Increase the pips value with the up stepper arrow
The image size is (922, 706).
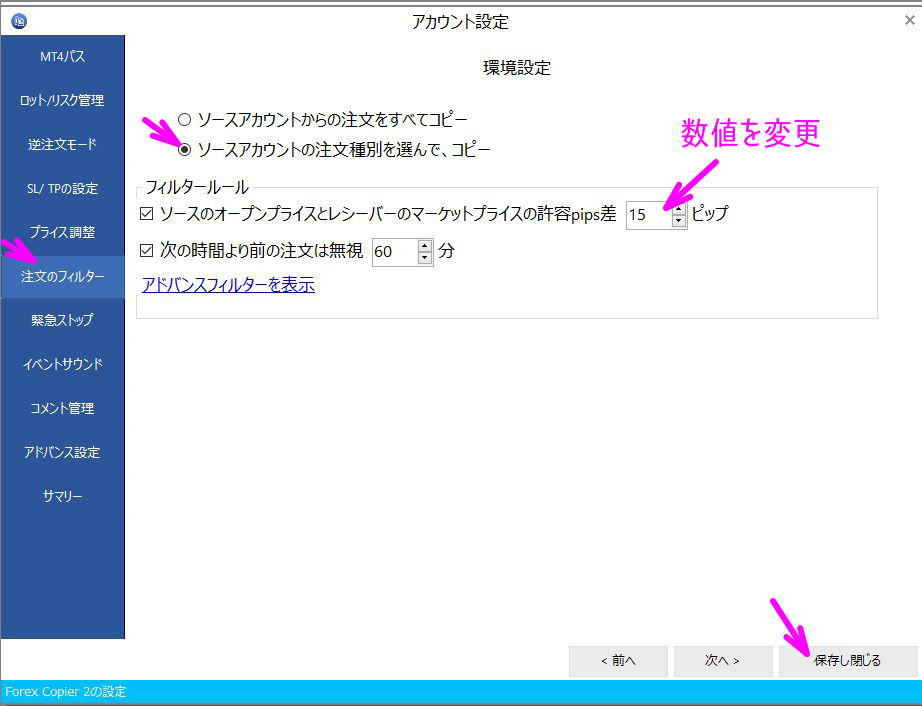[x=681, y=208]
